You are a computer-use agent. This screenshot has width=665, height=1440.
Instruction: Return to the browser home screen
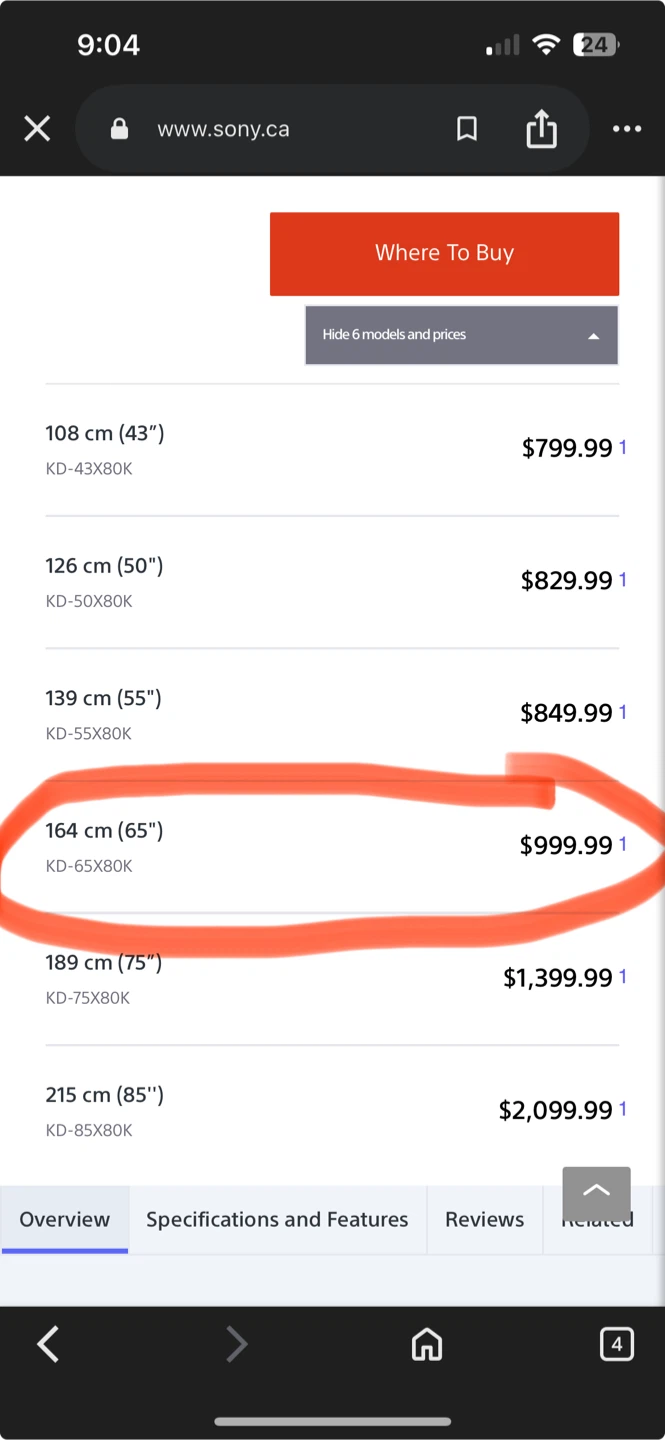427,1344
